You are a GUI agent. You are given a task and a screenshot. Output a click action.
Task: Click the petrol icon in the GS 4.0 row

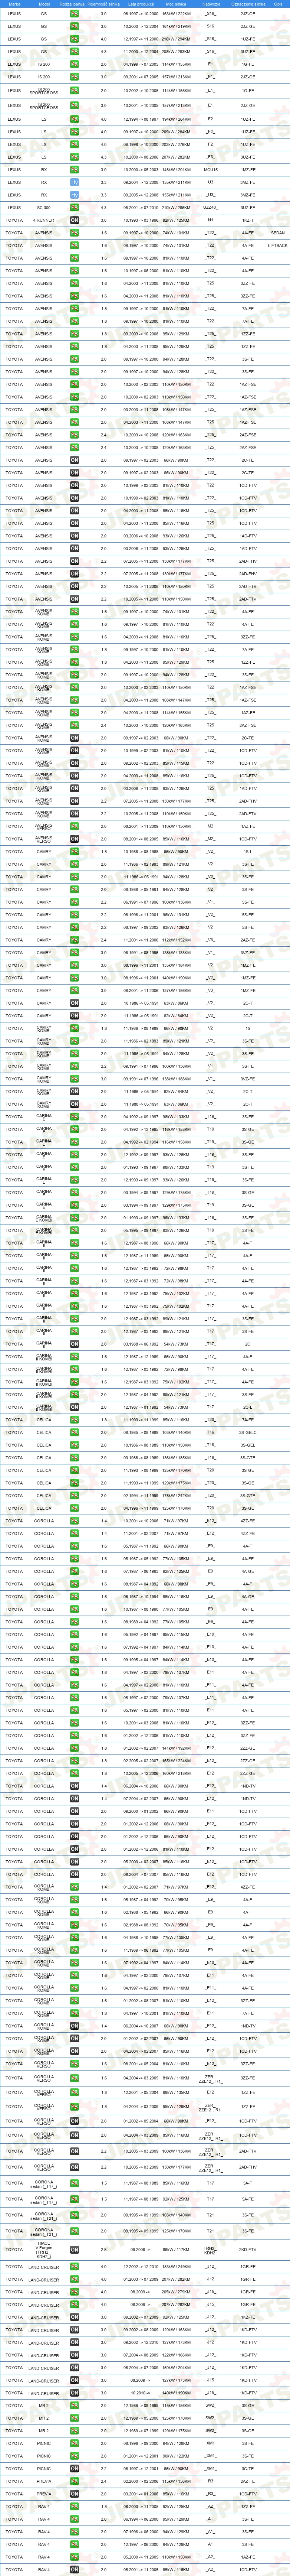click(x=74, y=39)
